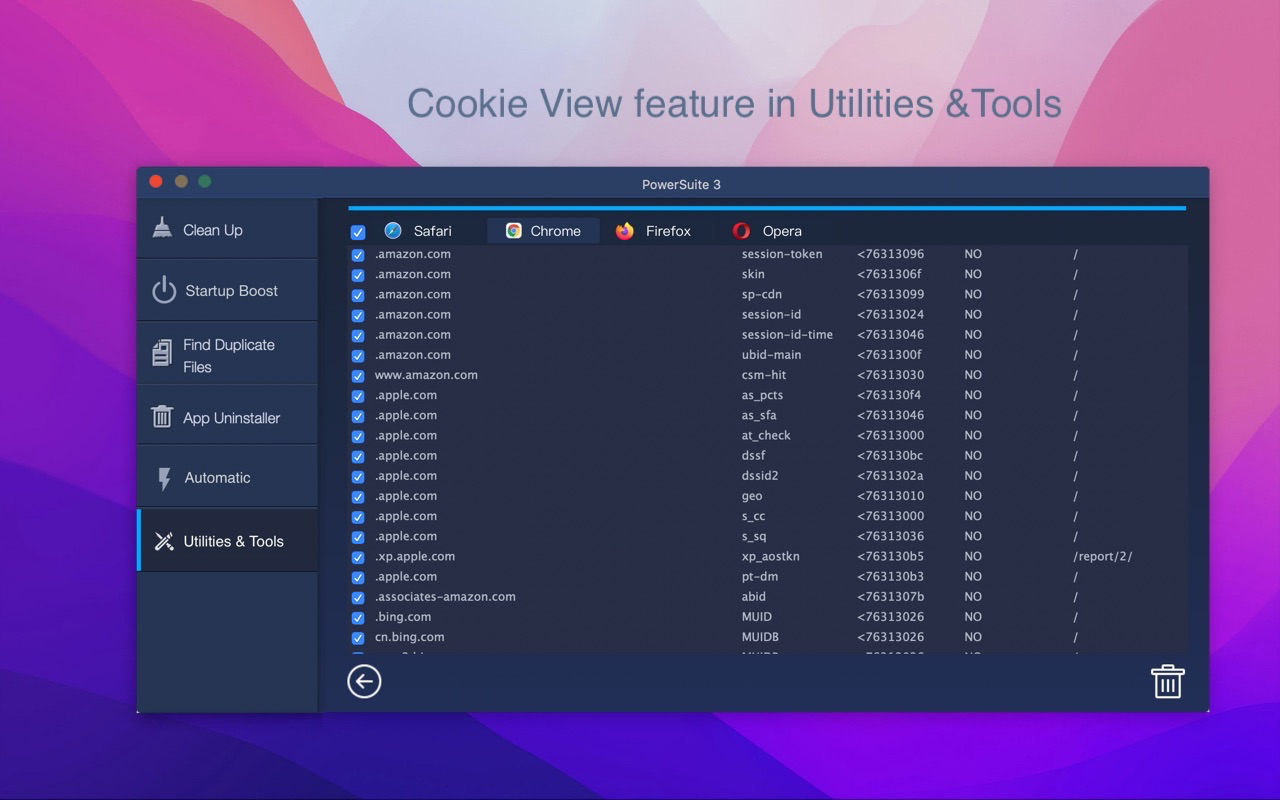Image resolution: width=1280 pixels, height=800 pixels.
Task: Uncheck the amazon skin cookie checkbox
Action: click(x=358, y=275)
